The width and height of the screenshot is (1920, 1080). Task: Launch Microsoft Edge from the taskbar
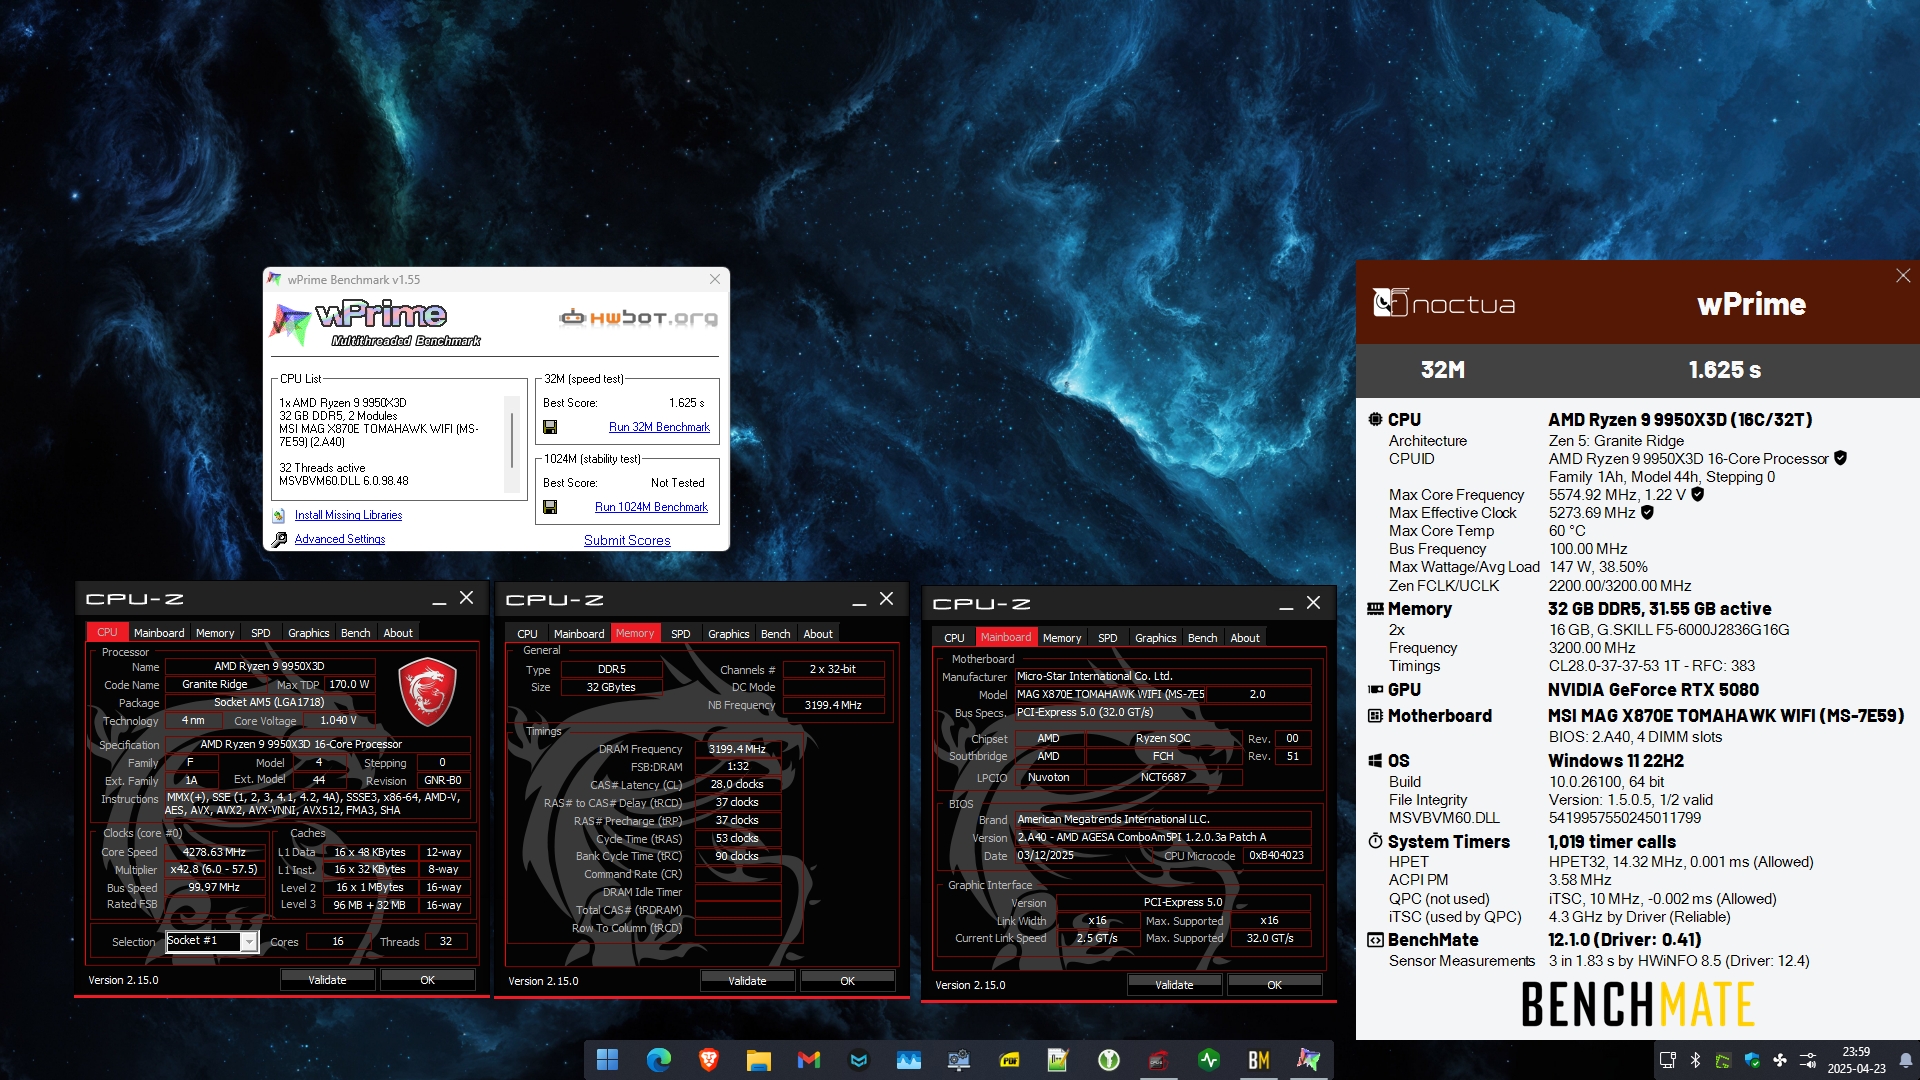click(658, 1060)
